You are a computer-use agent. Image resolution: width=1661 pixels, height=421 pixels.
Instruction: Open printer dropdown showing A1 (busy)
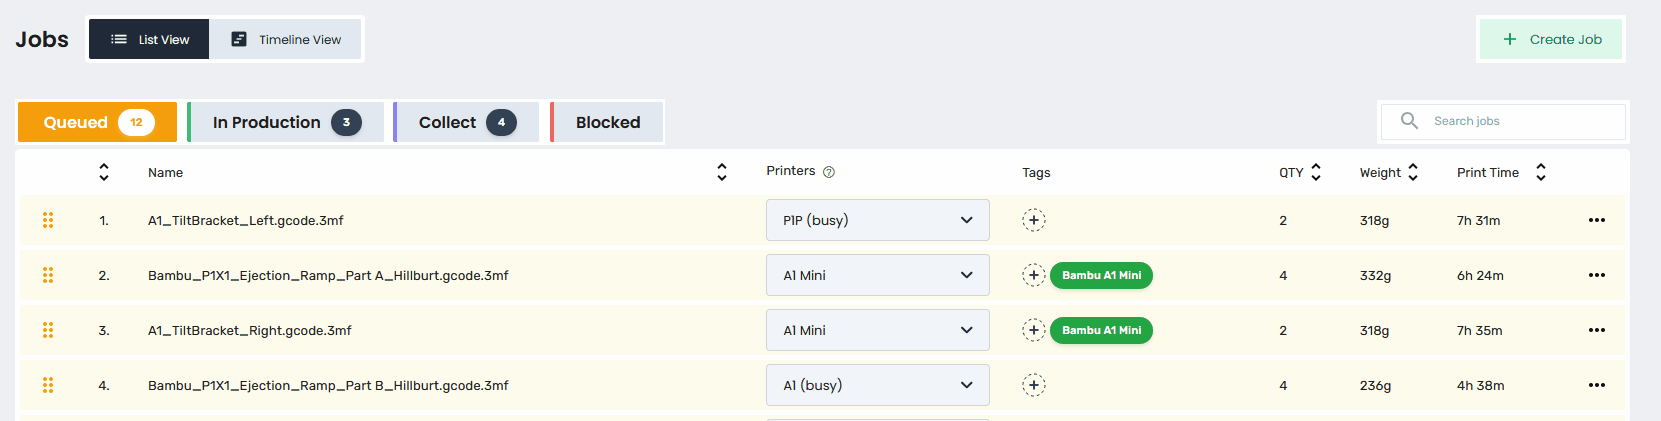(878, 385)
